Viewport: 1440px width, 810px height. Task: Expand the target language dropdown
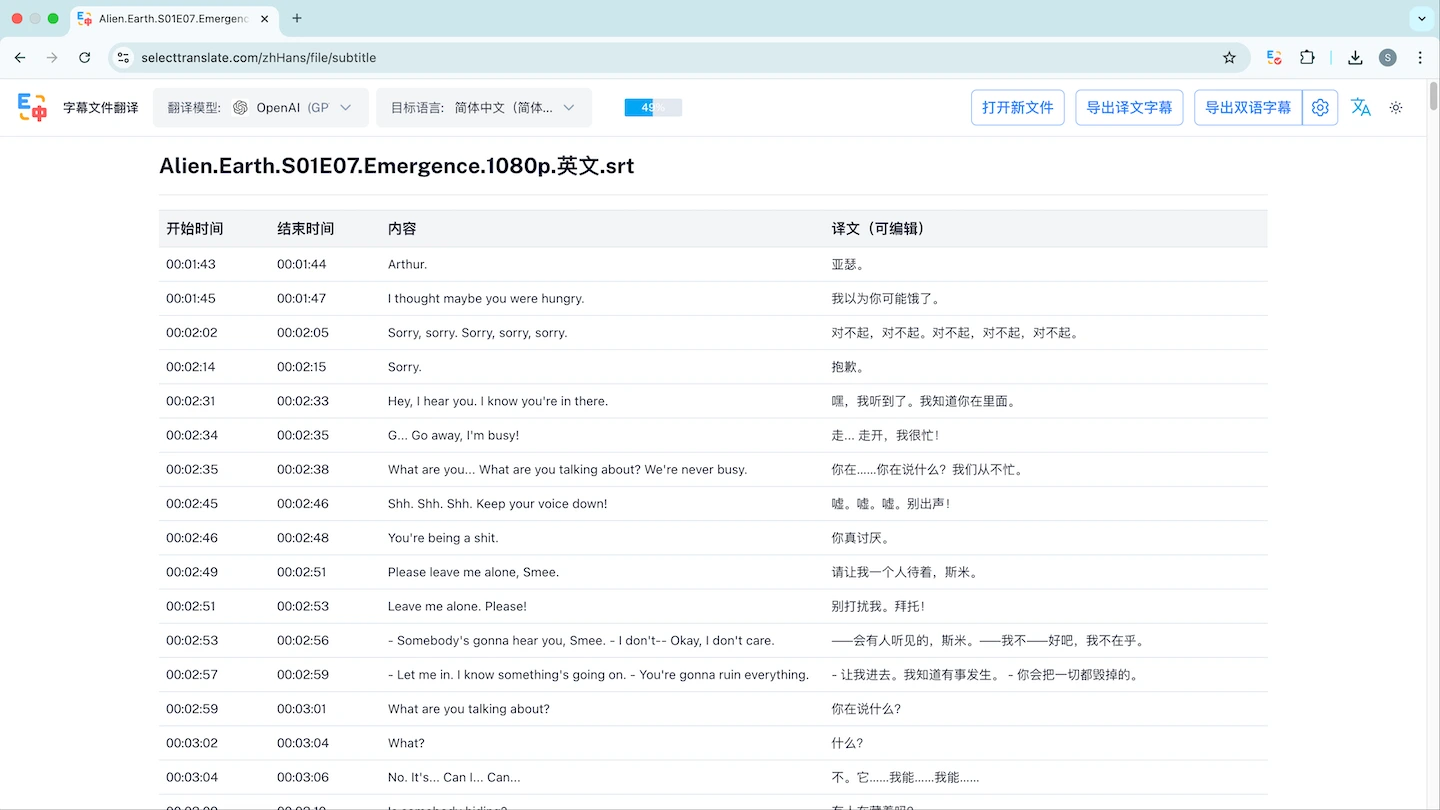[x=484, y=107]
